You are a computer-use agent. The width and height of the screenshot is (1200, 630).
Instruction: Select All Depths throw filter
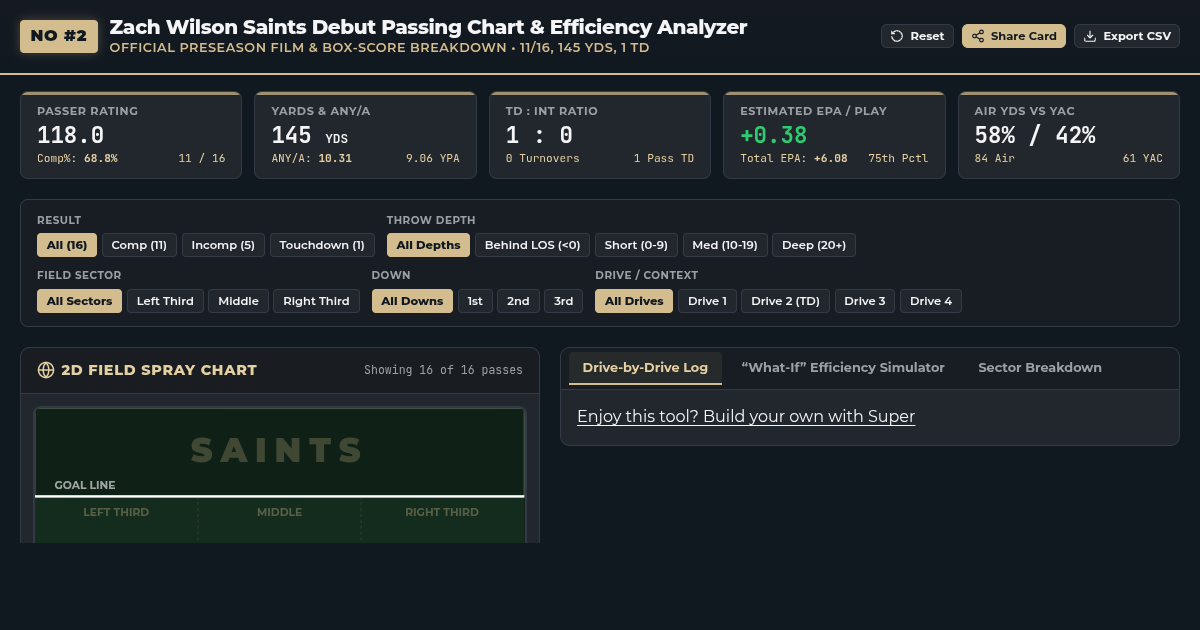point(428,245)
